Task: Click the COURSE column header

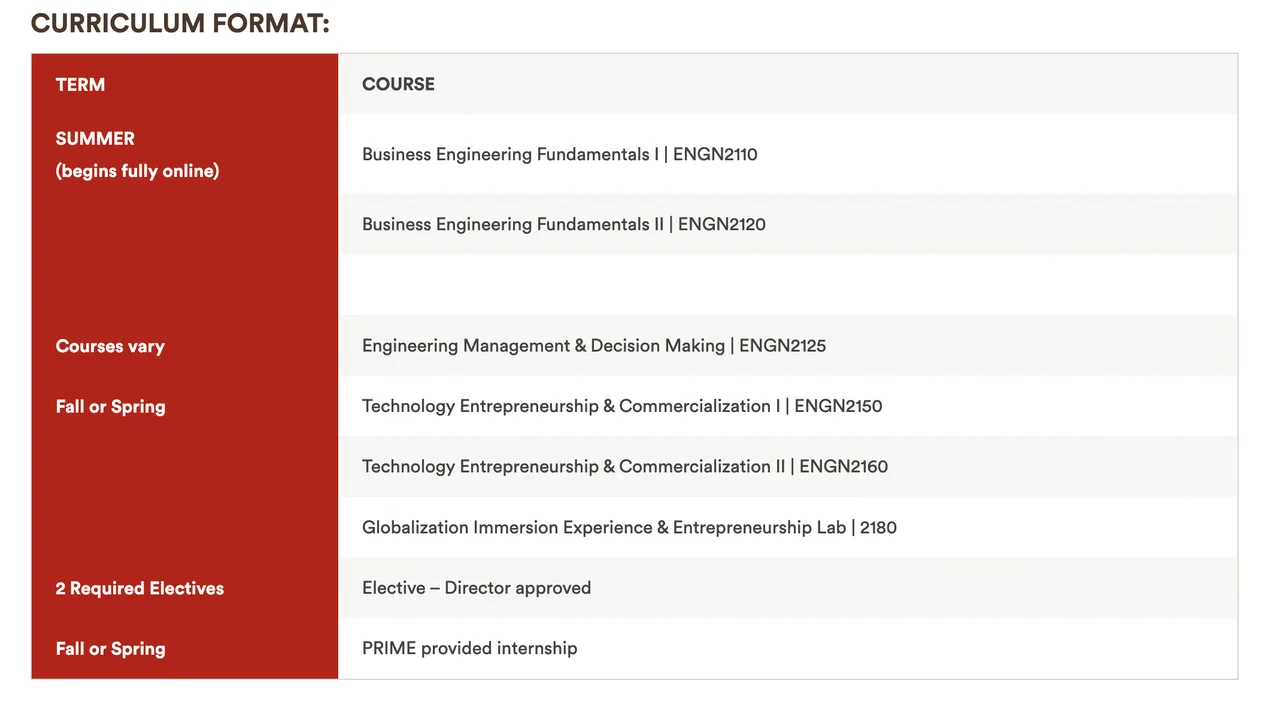Action: pyautogui.click(x=398, y=85)
